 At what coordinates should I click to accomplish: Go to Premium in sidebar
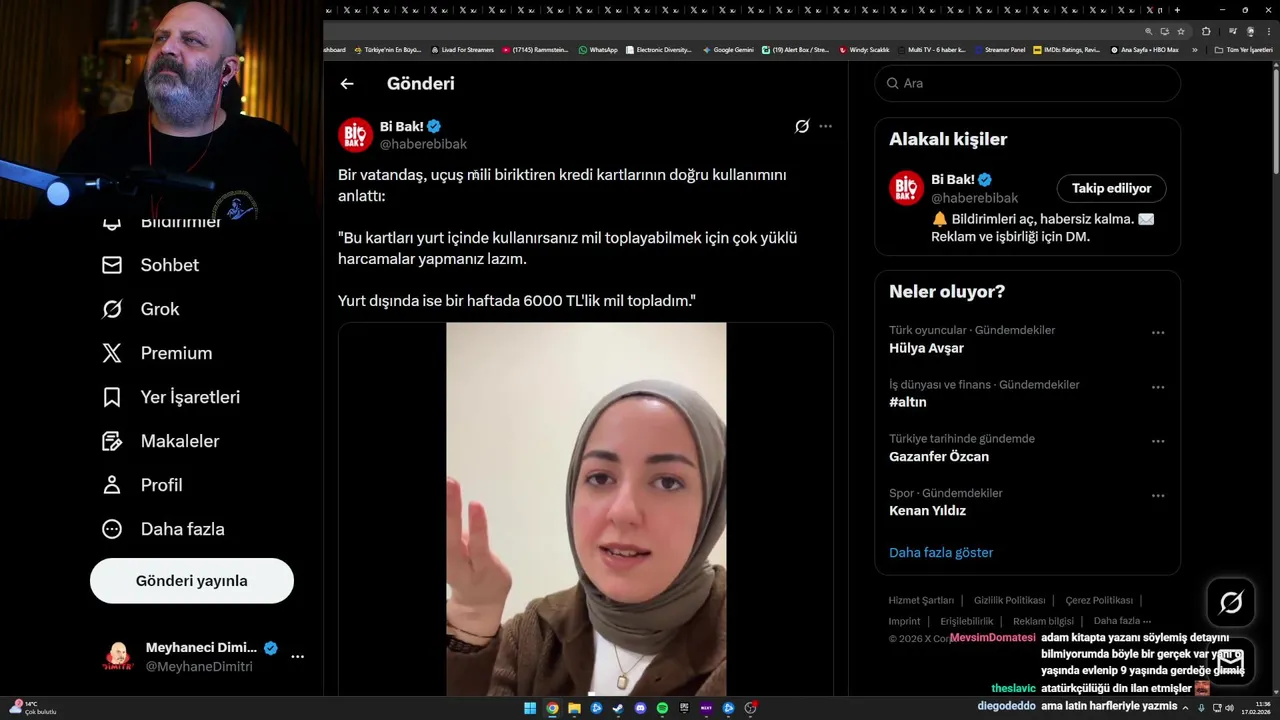157,353
